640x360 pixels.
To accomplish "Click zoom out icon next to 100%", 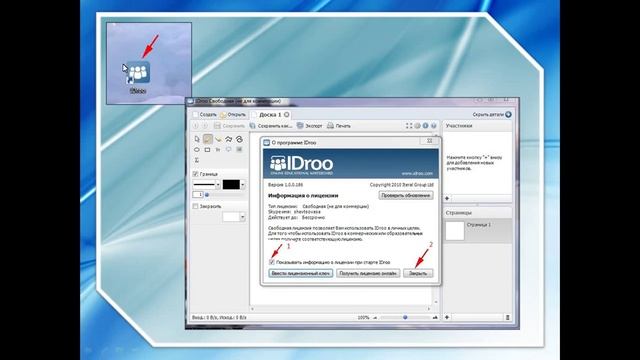I will (375, 318).
